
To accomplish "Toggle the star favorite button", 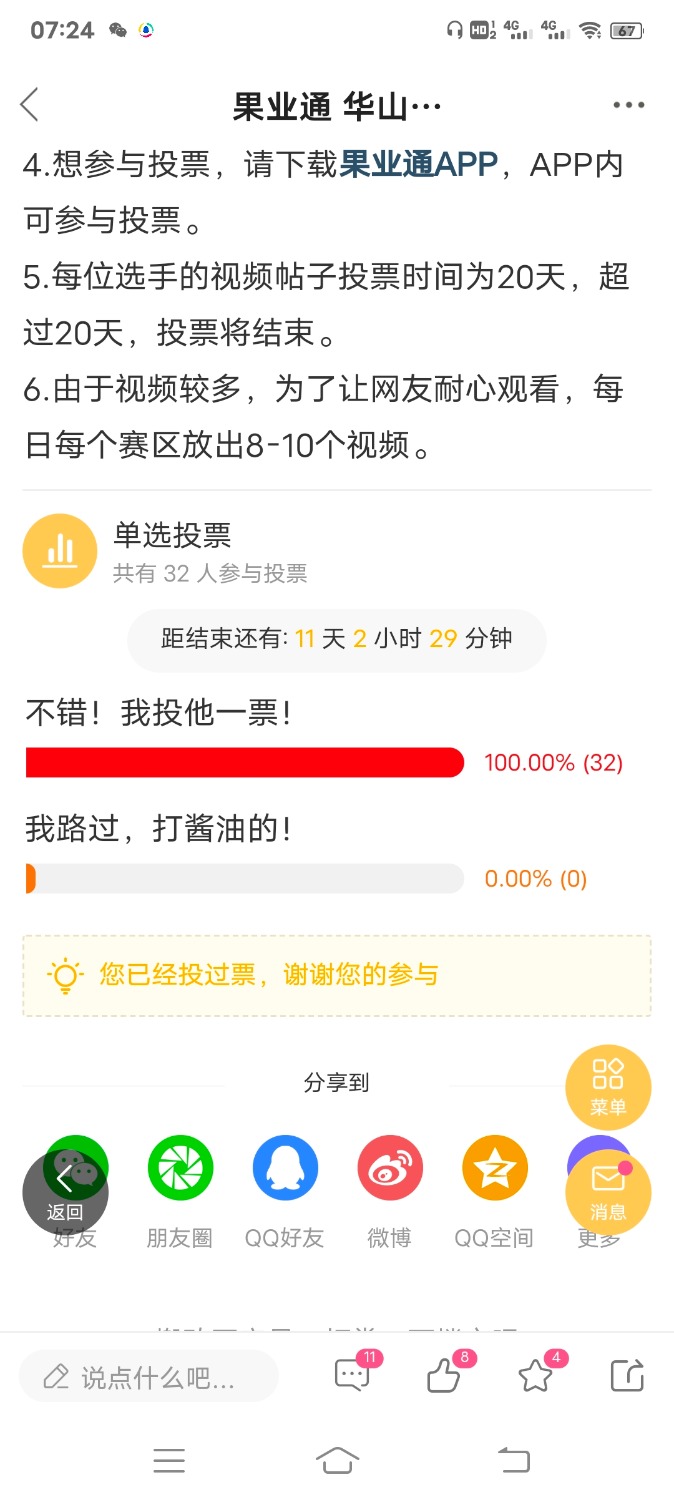I will [x=536, y=1376].
